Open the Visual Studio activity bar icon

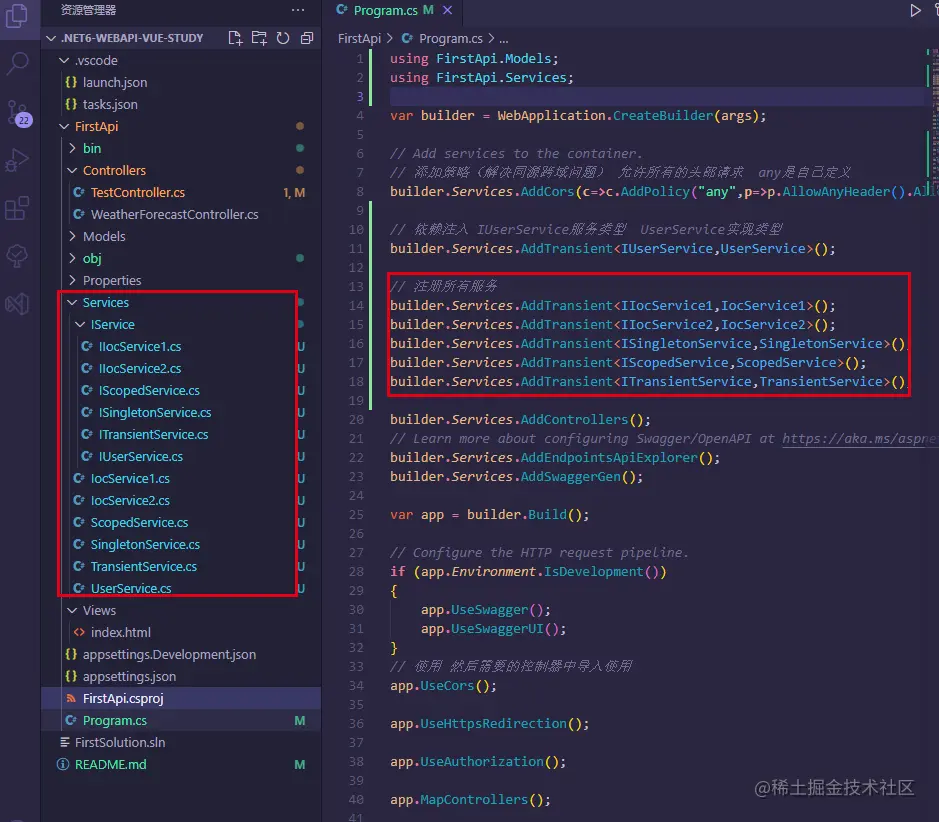tap(17, 304)
